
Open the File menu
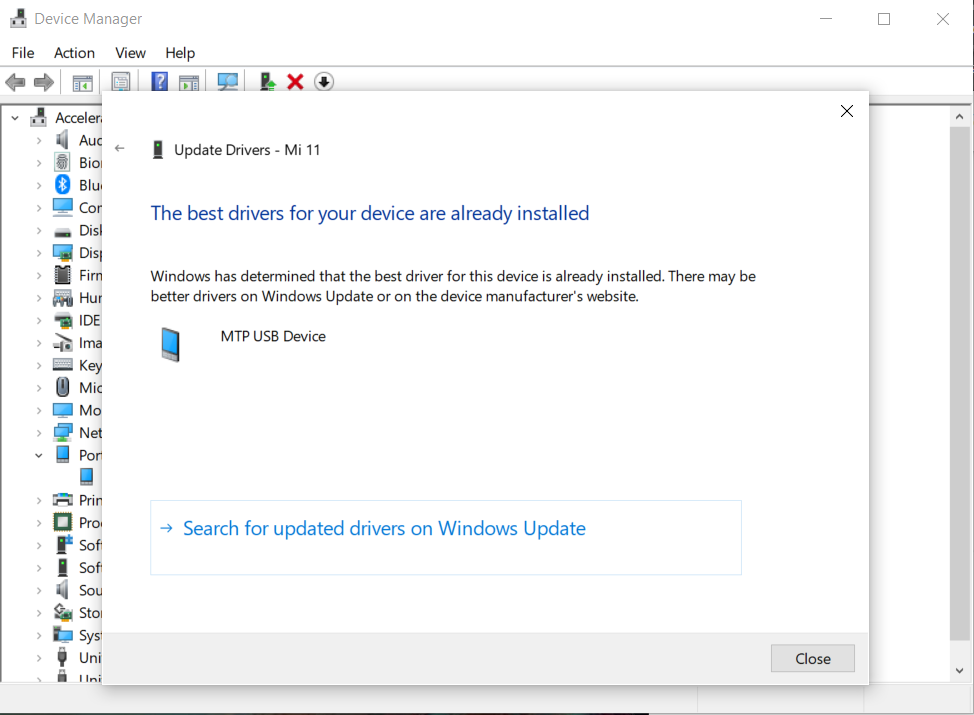pyautogui.click(x=23, y=53)
